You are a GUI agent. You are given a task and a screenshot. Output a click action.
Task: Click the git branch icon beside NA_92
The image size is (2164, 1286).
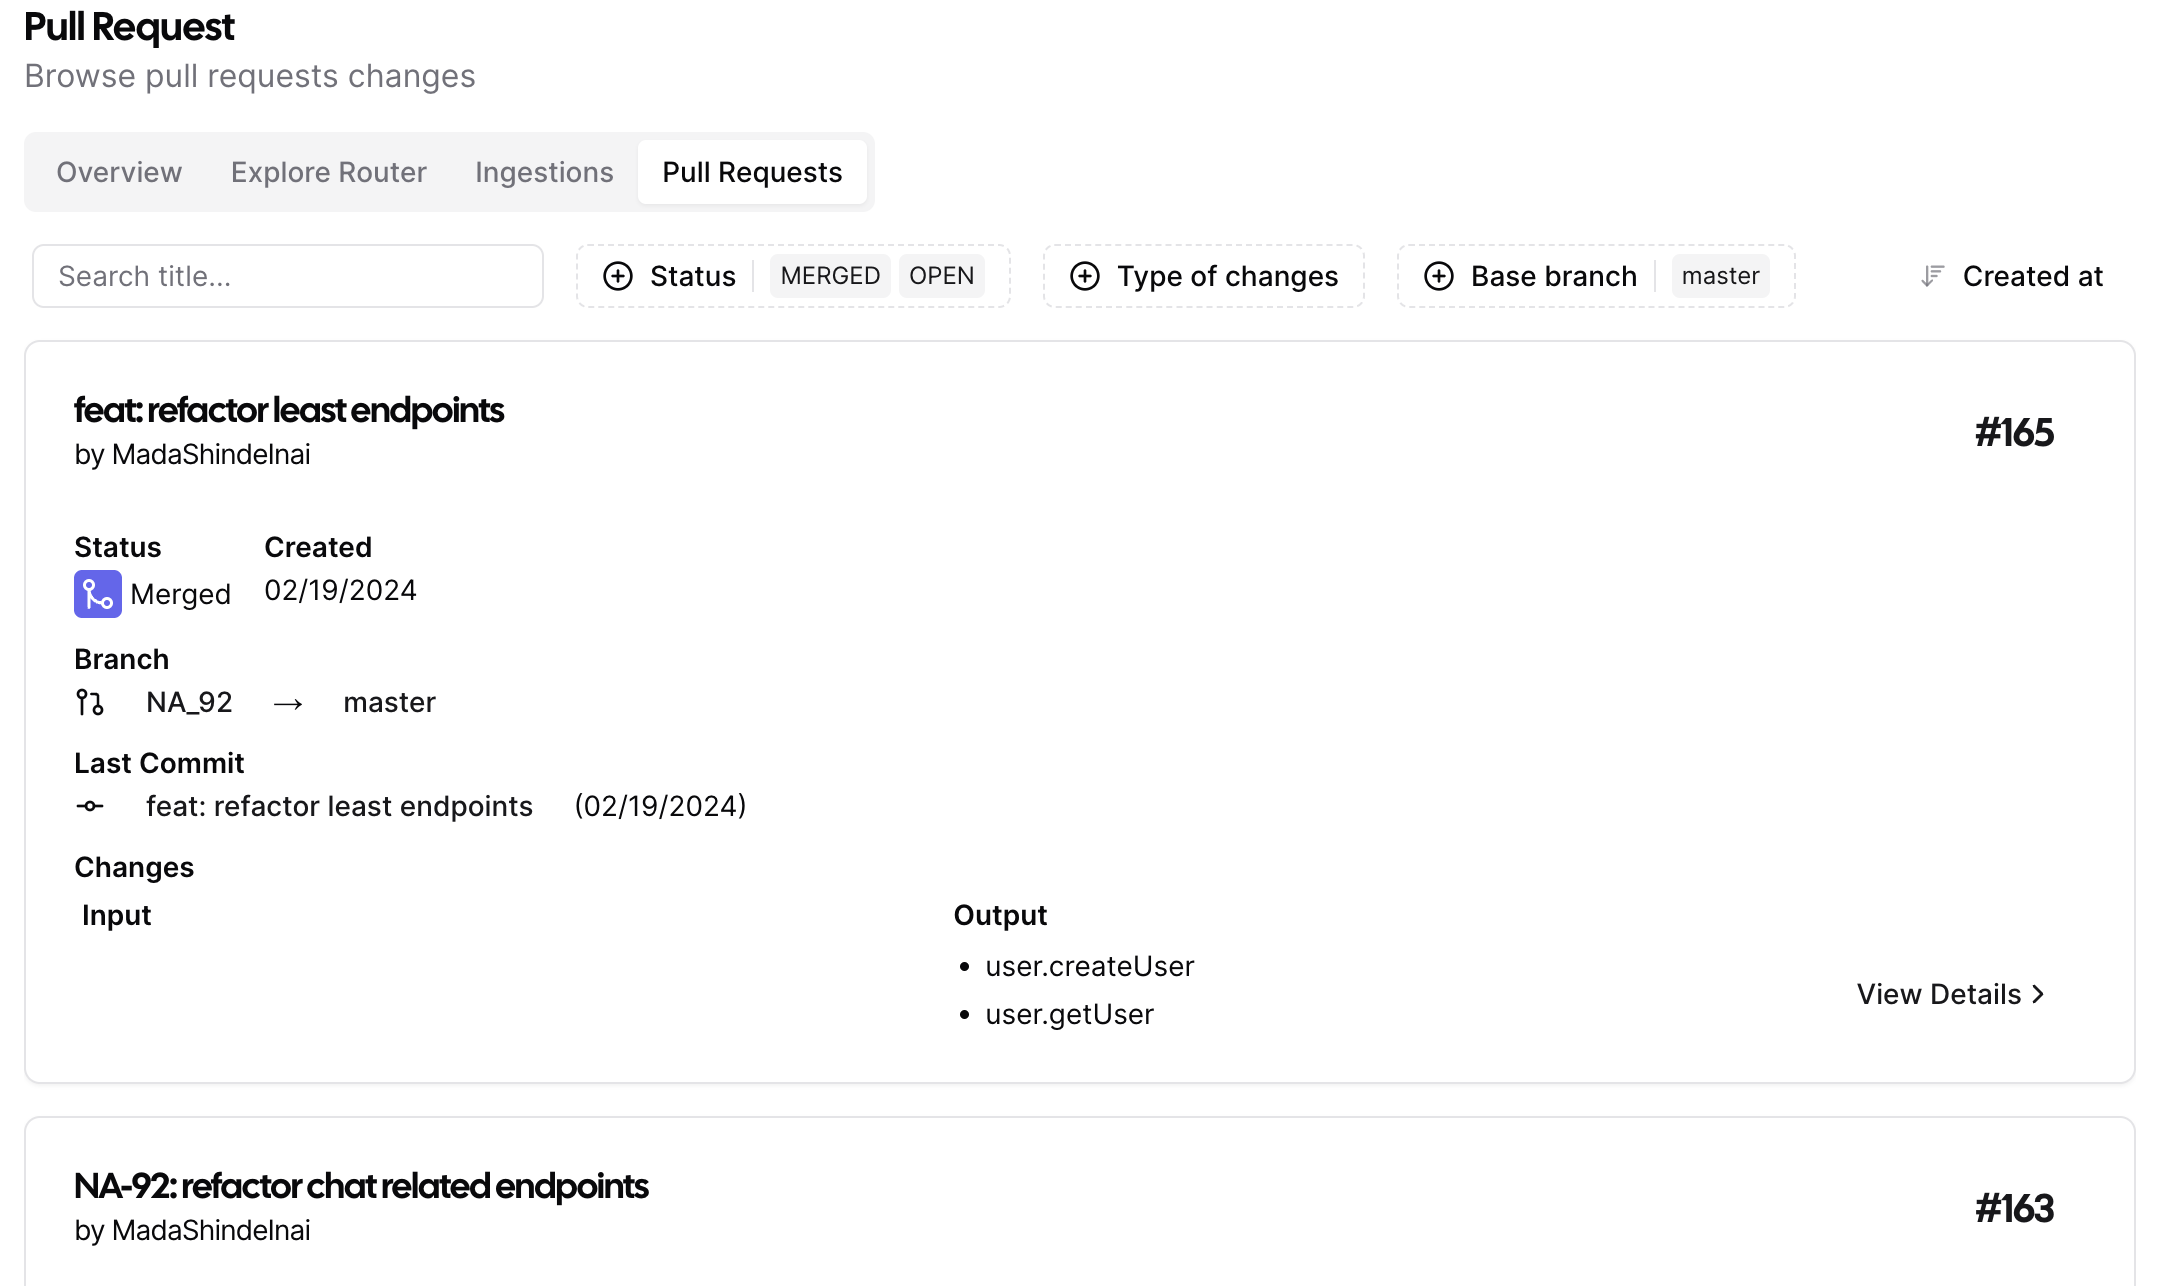[90, 703]
